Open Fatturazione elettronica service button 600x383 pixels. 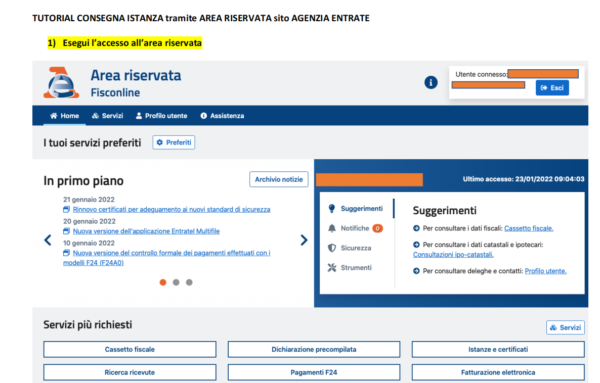coord(498,372)
